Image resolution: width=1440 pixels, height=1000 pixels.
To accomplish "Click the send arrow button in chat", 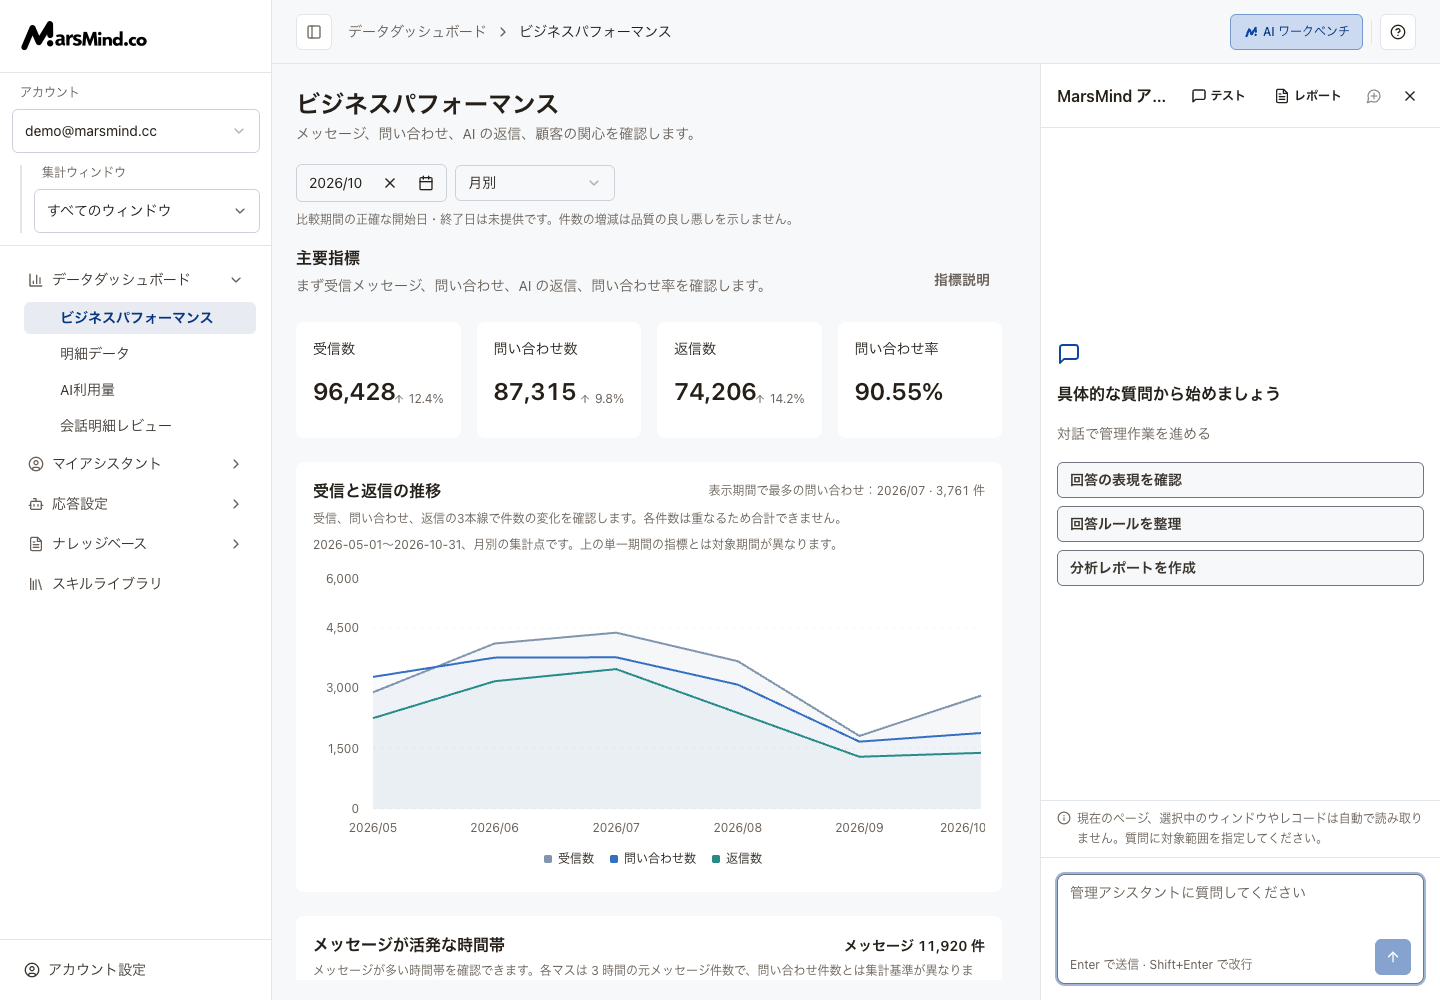I will pos(1393,957).
